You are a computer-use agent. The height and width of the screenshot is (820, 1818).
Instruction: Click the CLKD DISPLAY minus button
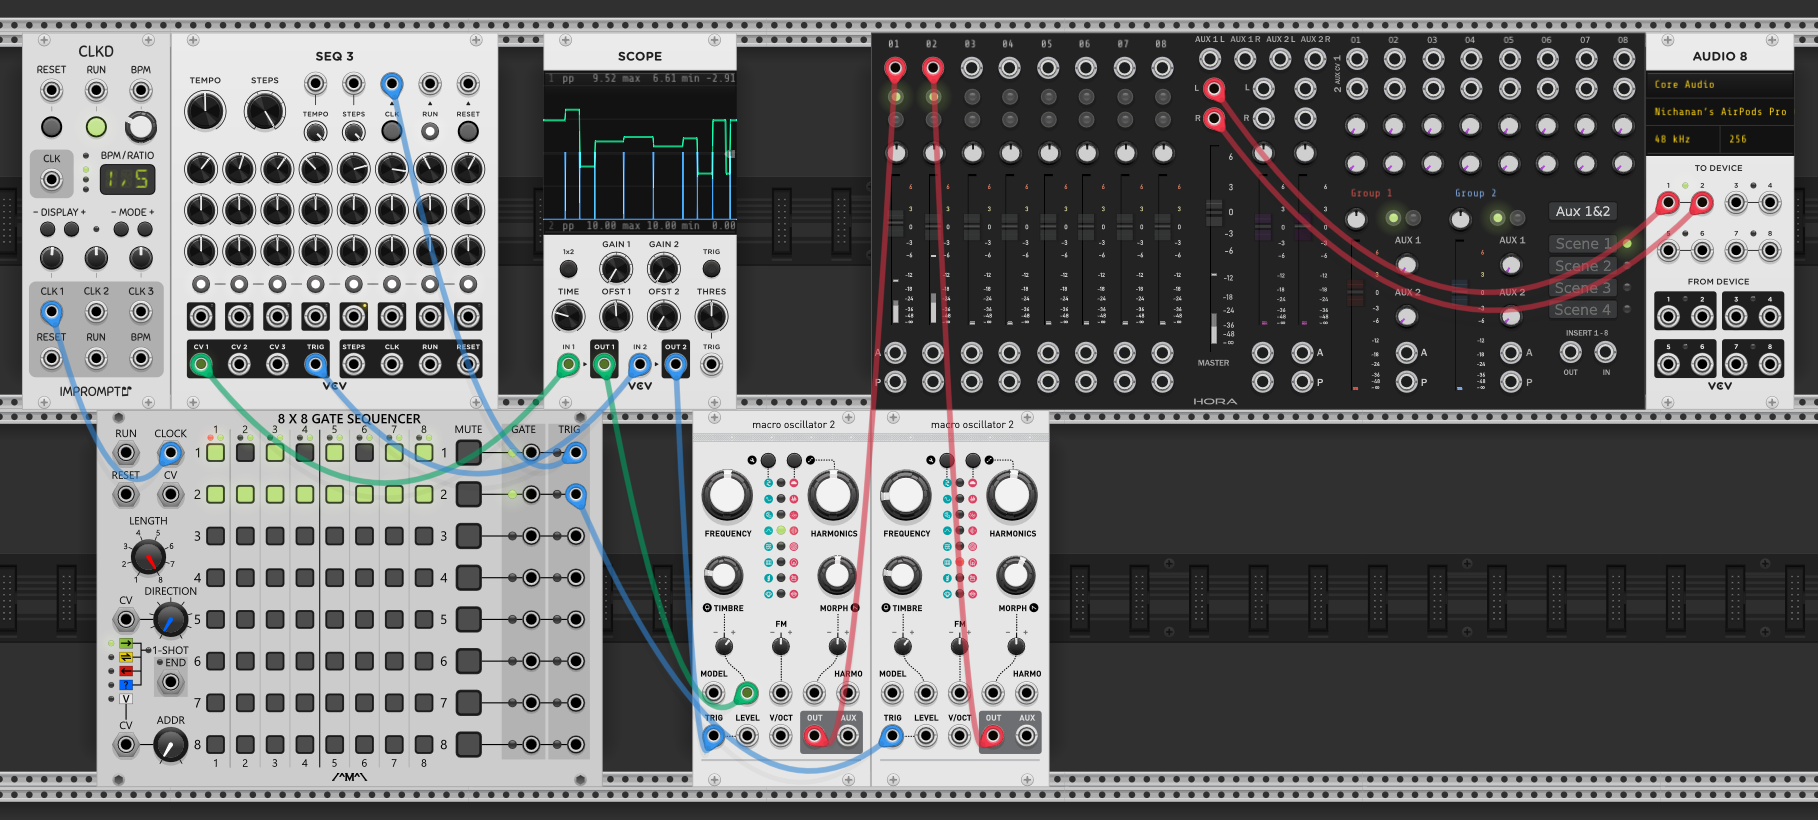click(x=48, y=230)
